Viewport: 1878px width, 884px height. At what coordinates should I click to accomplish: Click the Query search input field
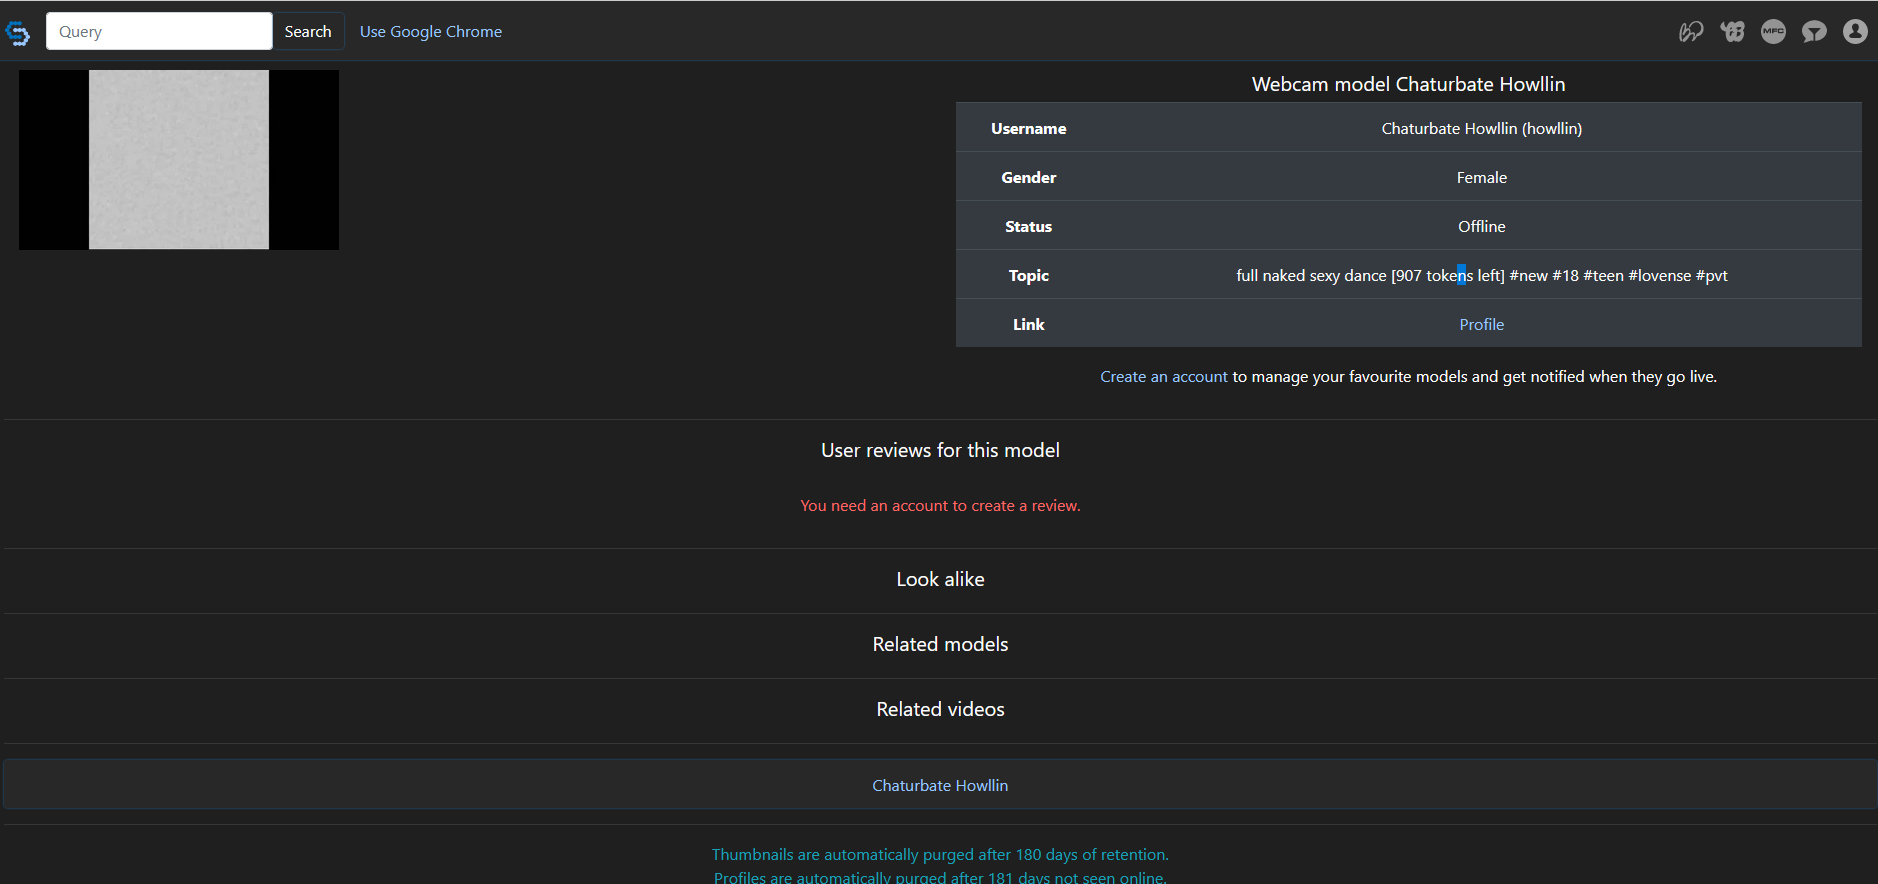point(159,31)
